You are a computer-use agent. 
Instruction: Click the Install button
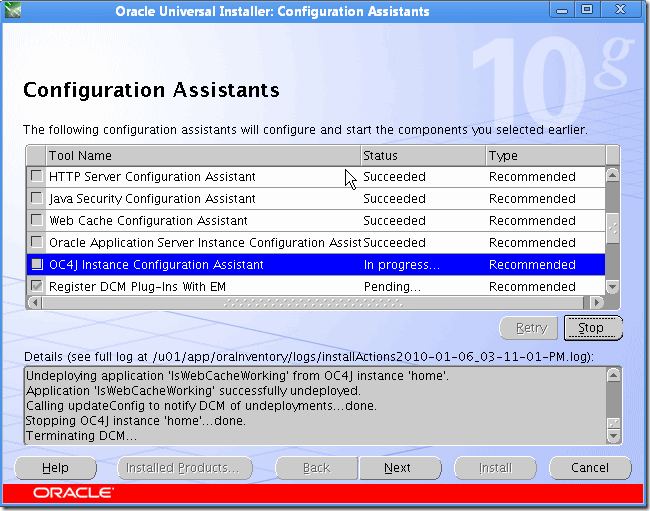coord(495,468)
